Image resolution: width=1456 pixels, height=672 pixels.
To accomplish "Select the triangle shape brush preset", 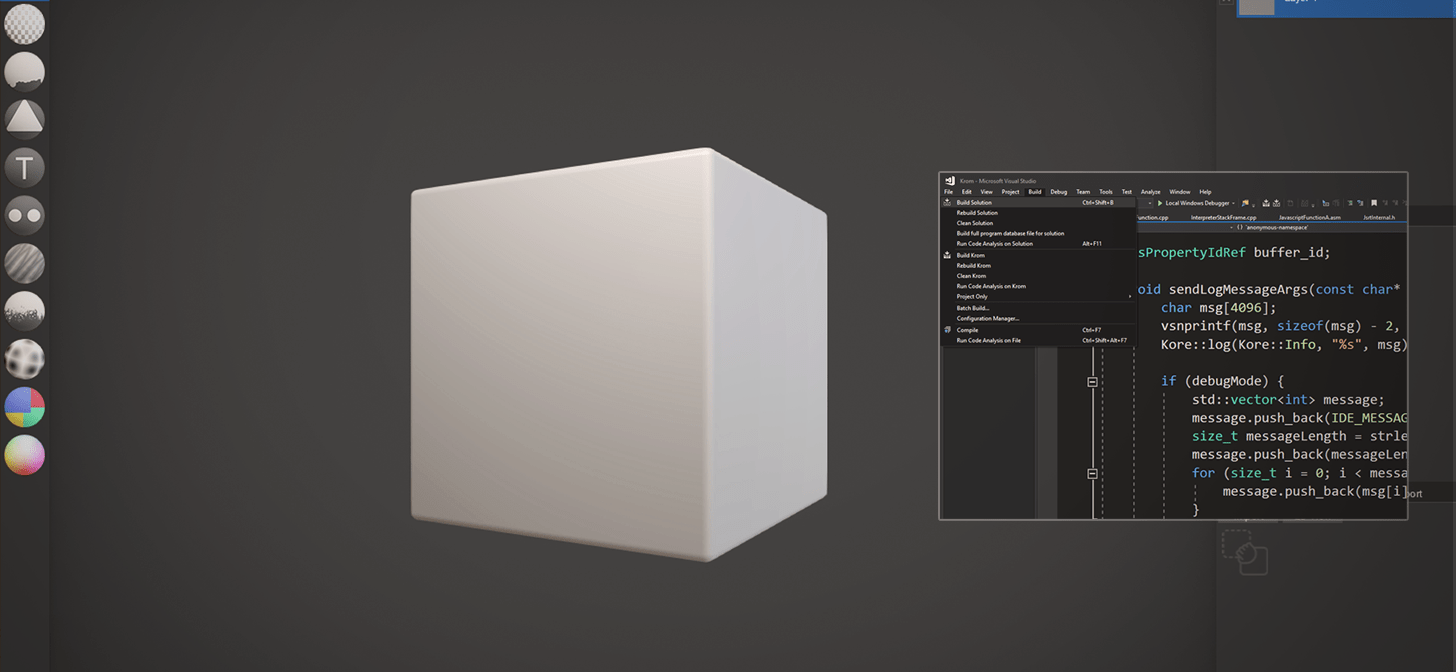I will pyautogui.click(x=24, y=118).
